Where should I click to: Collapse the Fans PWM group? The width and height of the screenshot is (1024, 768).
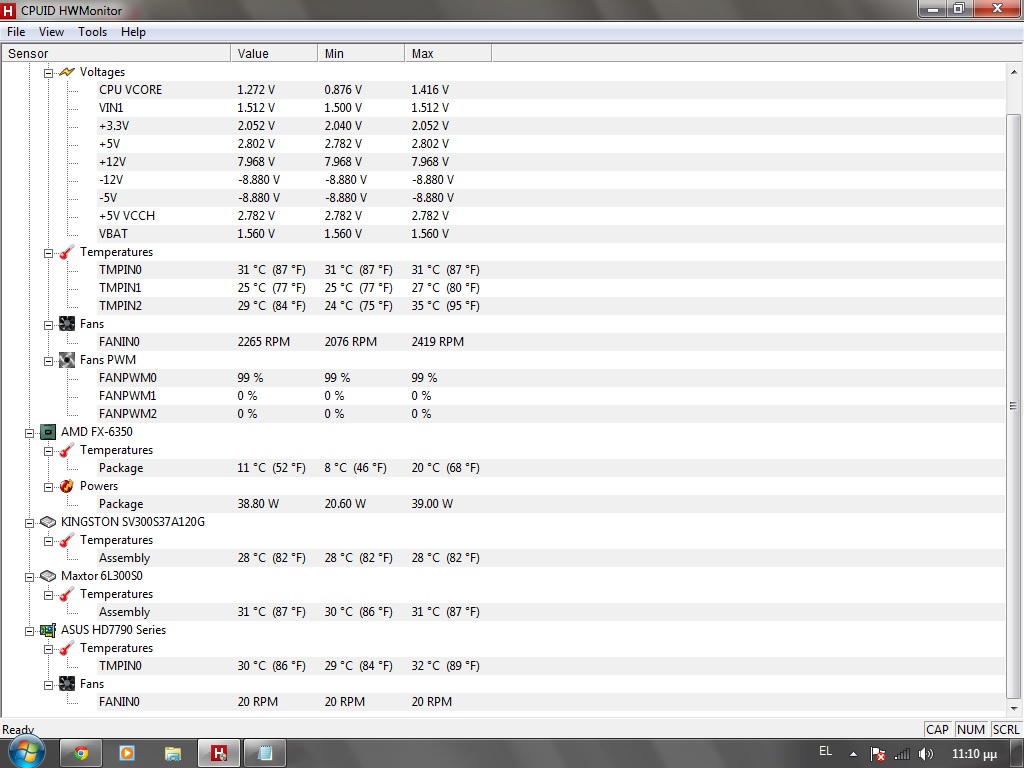point(48,360)
